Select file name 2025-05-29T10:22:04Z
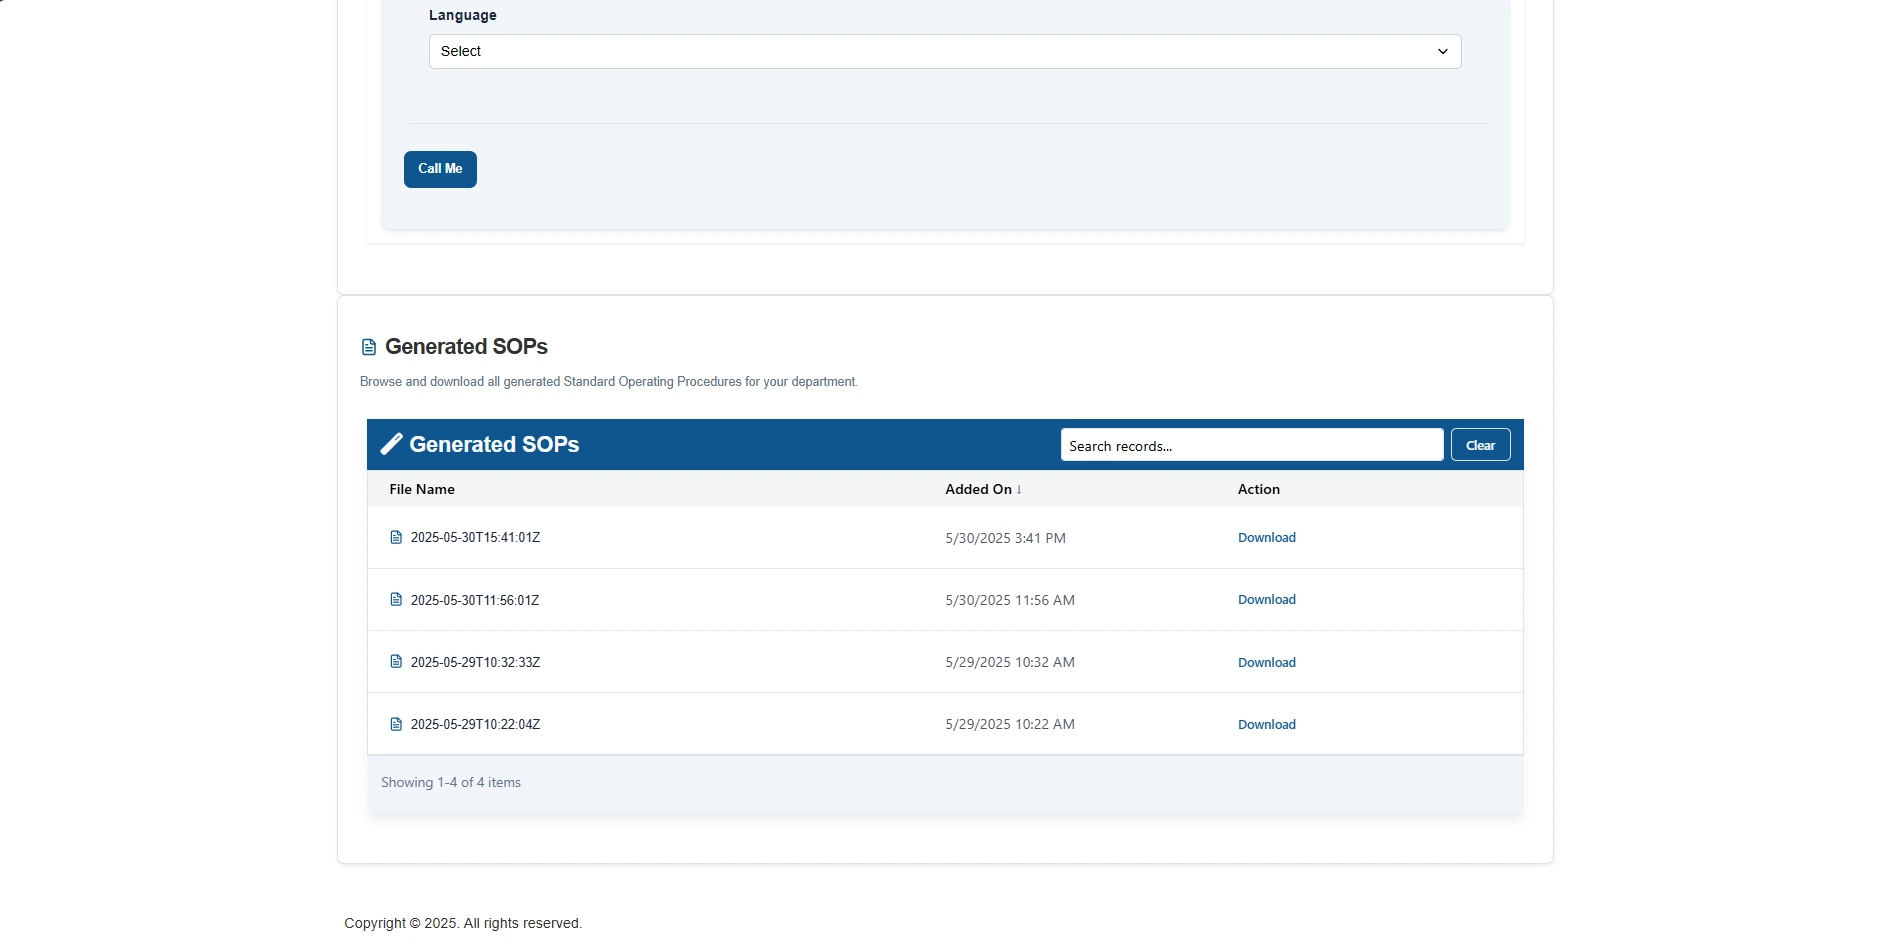1893x952 pixels. 475,724
